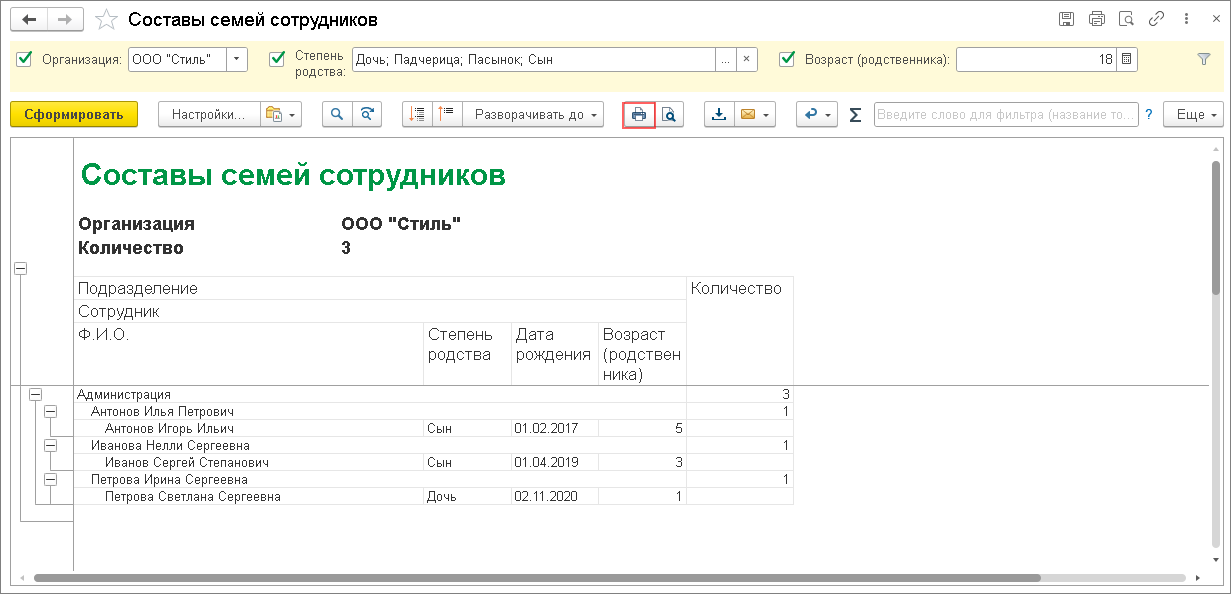Click birth date 01.04.2019 cell

click(x=555, y=462)
